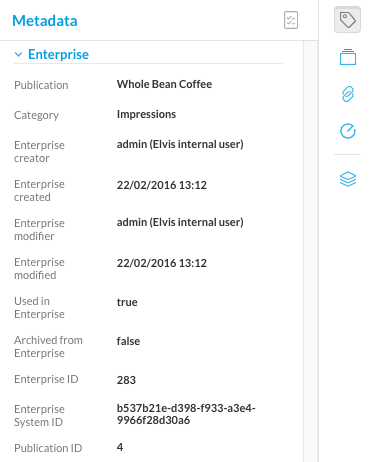Open the Collections panel icon
The width and height of the screenshot is (372, 462).
[348, 57]
